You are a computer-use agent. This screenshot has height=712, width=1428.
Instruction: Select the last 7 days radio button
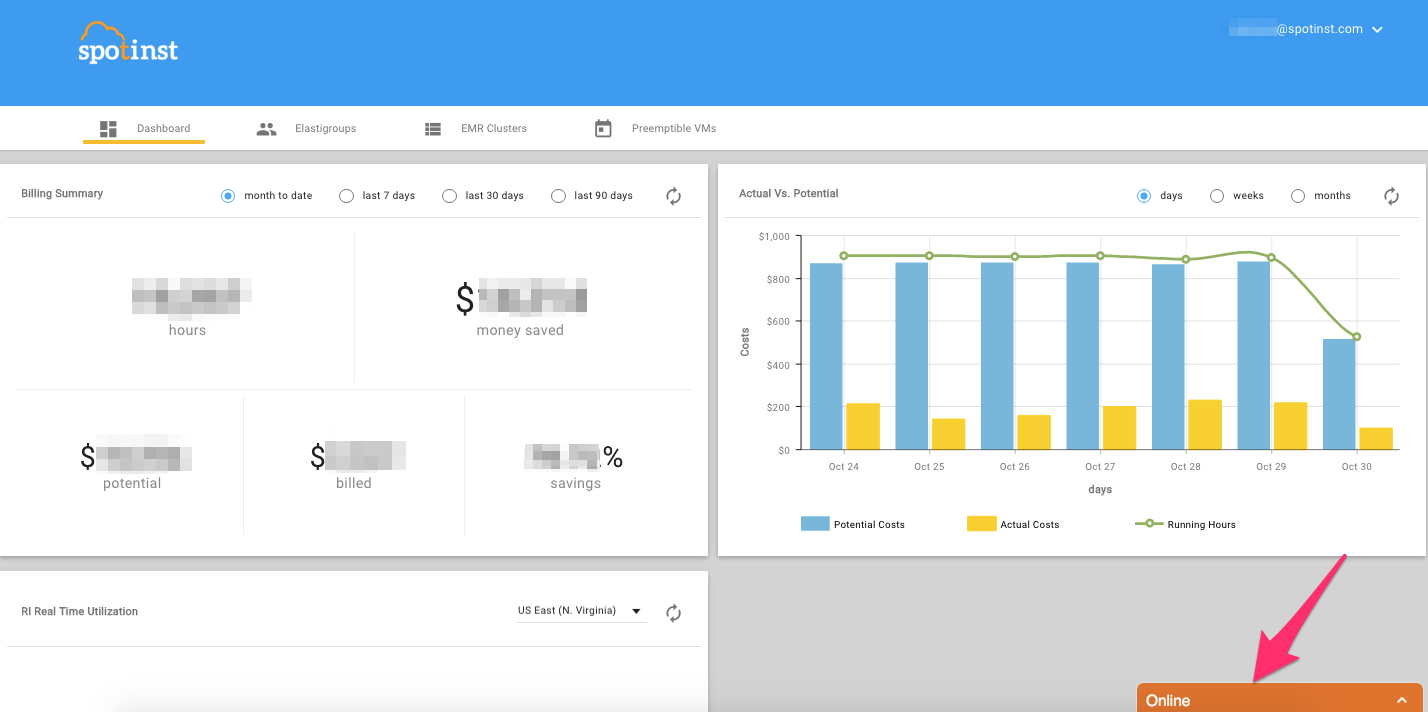pyautogui.click(x=347, y=196)
